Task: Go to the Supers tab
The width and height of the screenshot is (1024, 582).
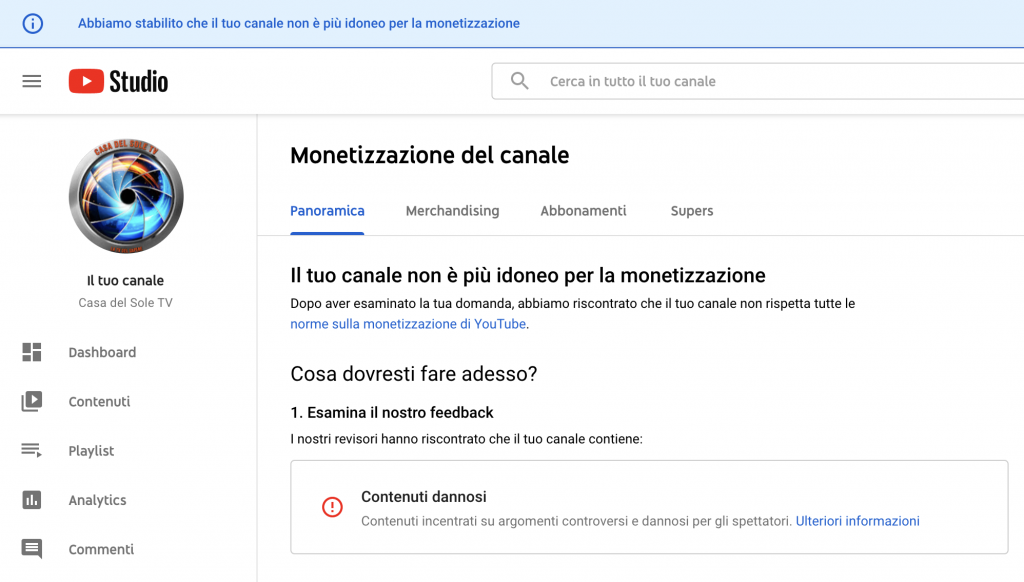Action: coord(692,211)
